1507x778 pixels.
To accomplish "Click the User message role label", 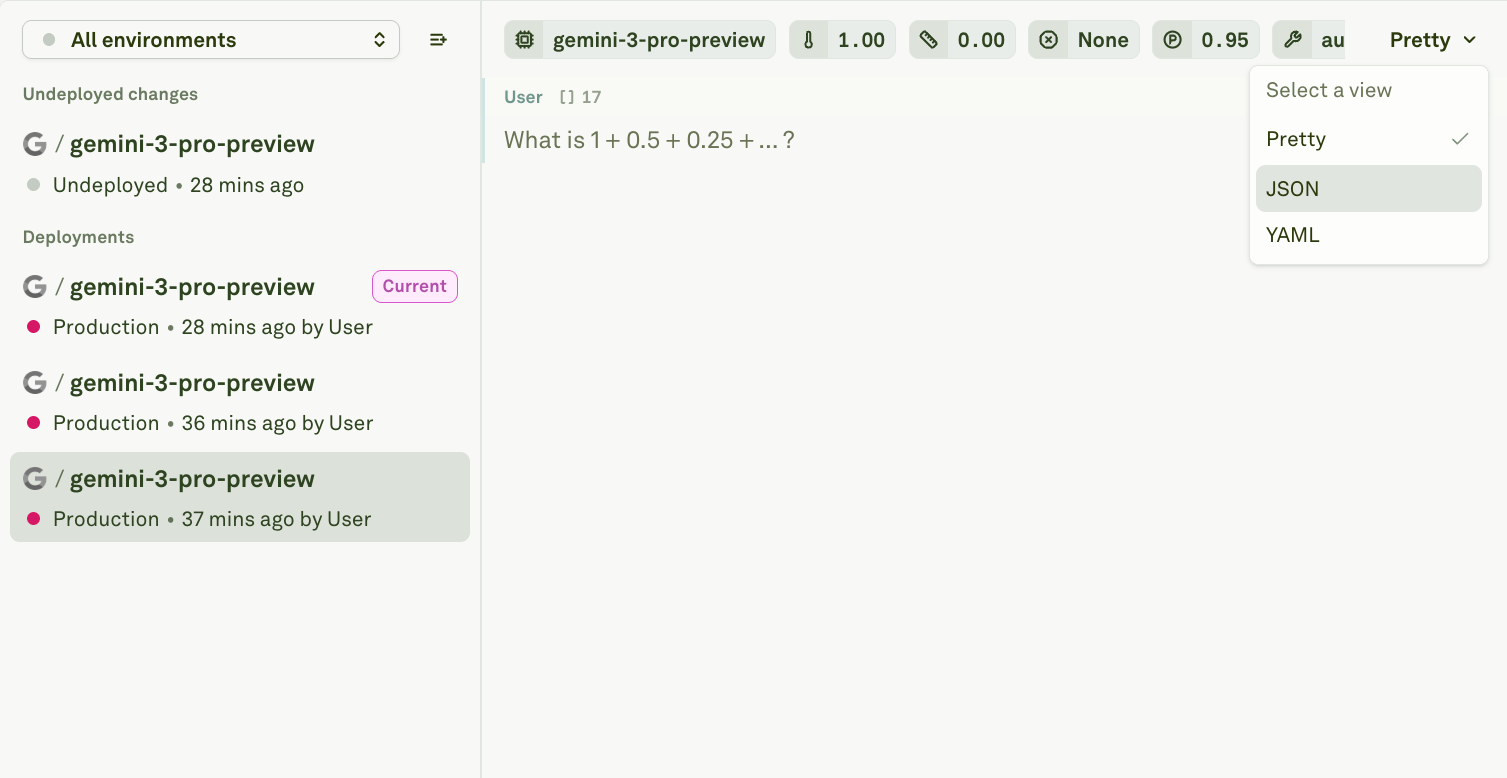I will (523, 97).
